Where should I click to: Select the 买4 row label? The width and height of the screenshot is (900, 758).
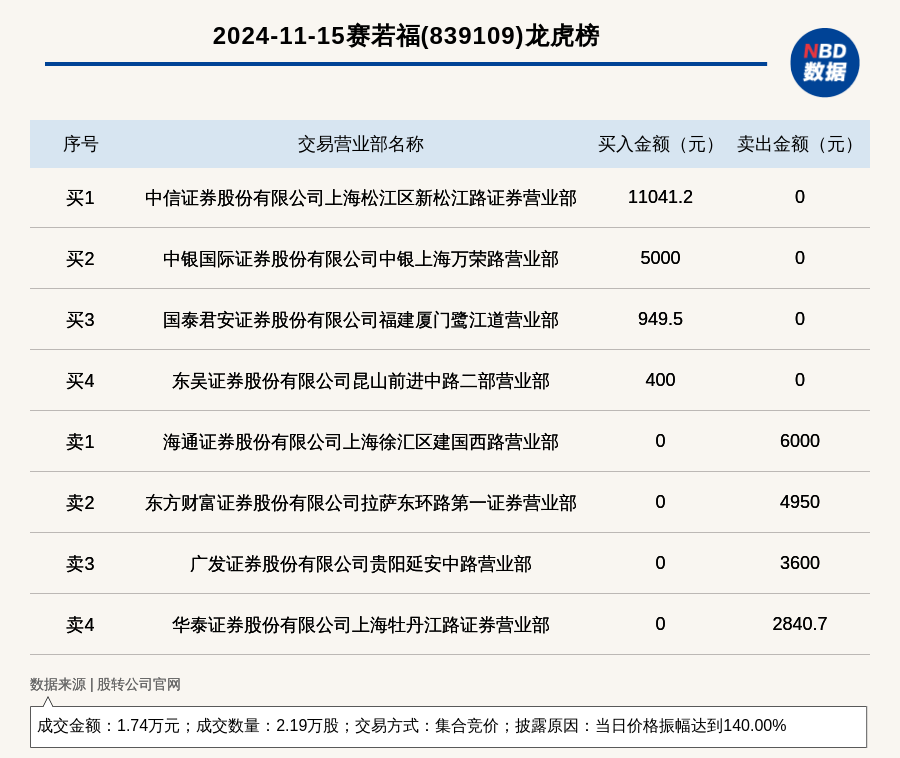[x=80, y=381]
